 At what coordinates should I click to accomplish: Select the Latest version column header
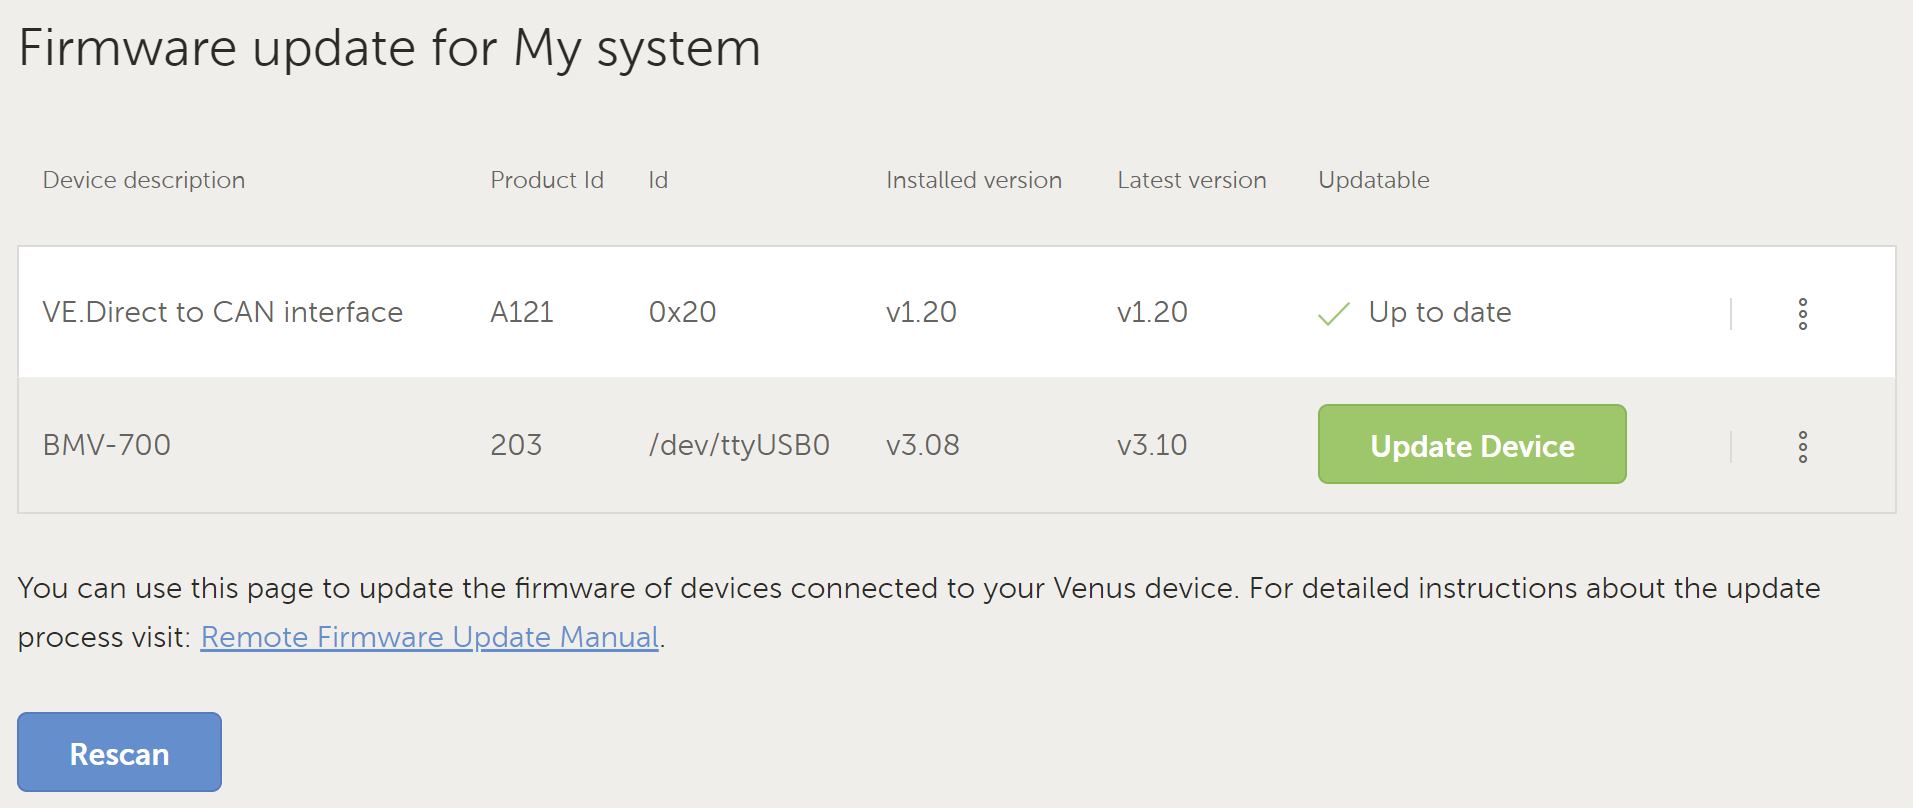[x=1192, y=180]
